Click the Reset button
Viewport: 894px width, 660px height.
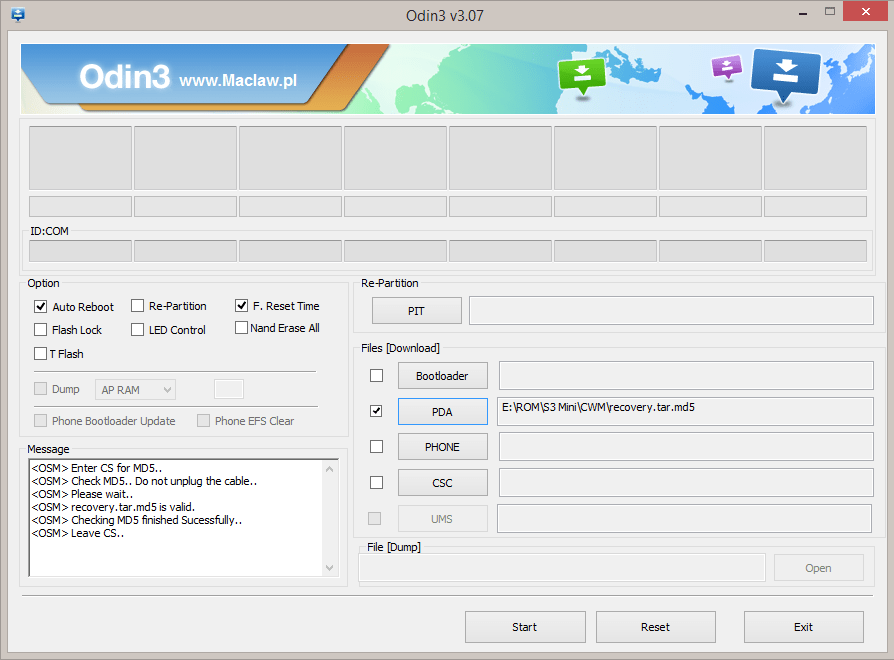(656, 627)
